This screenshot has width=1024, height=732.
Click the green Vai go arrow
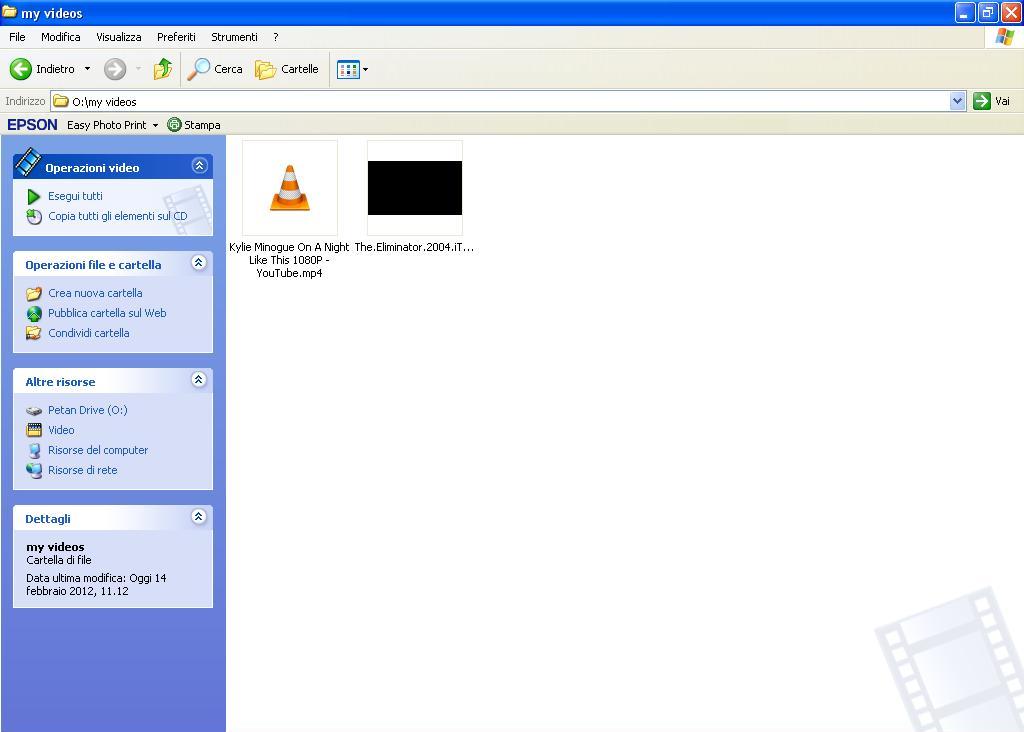point(982,101)
